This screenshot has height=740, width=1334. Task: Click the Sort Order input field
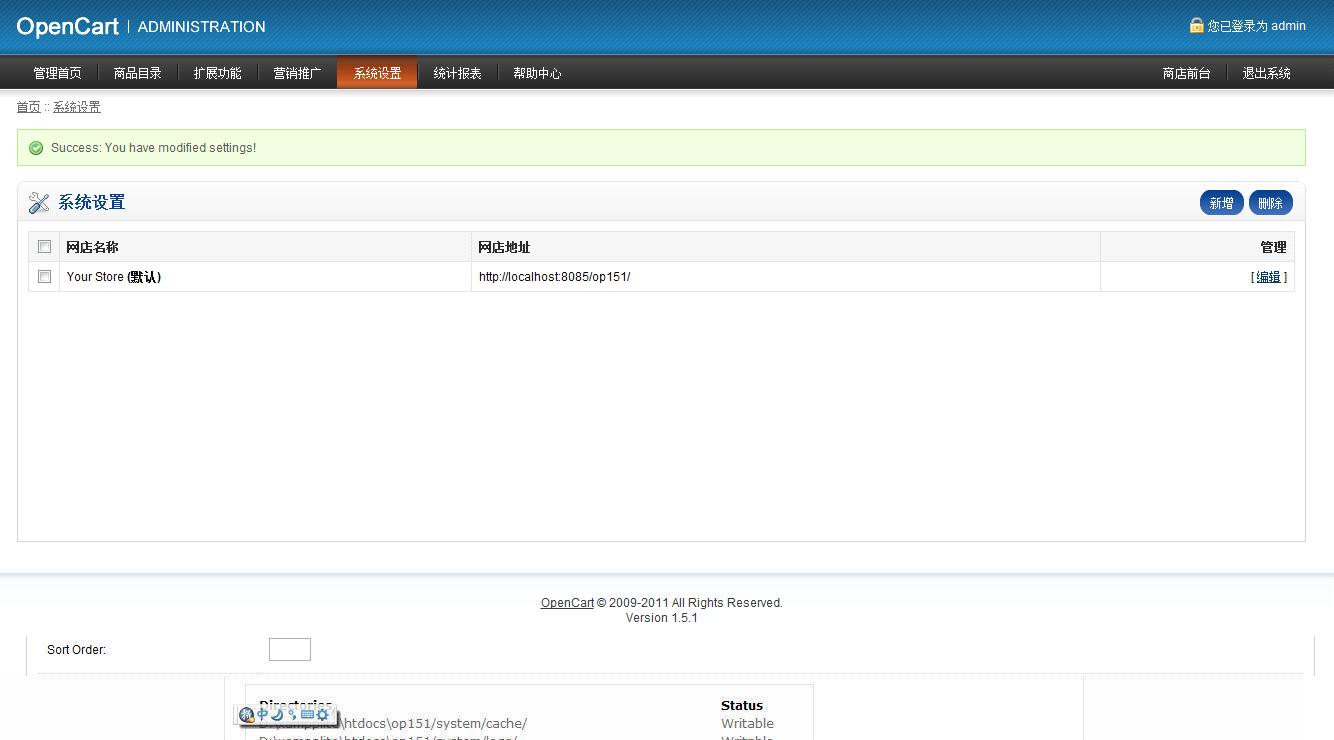tap(289, 649)
